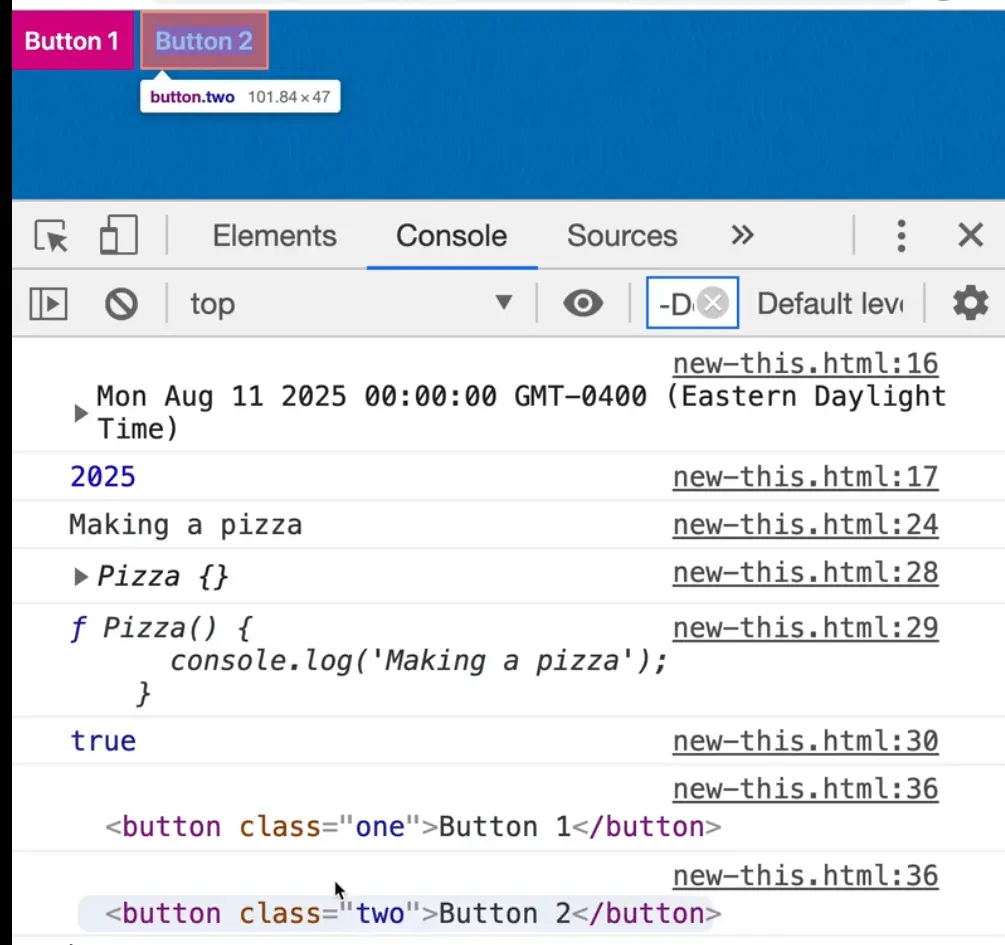Click the pink Button 1
This screenshot has width=1005, height=945.
tap(71, 41)
